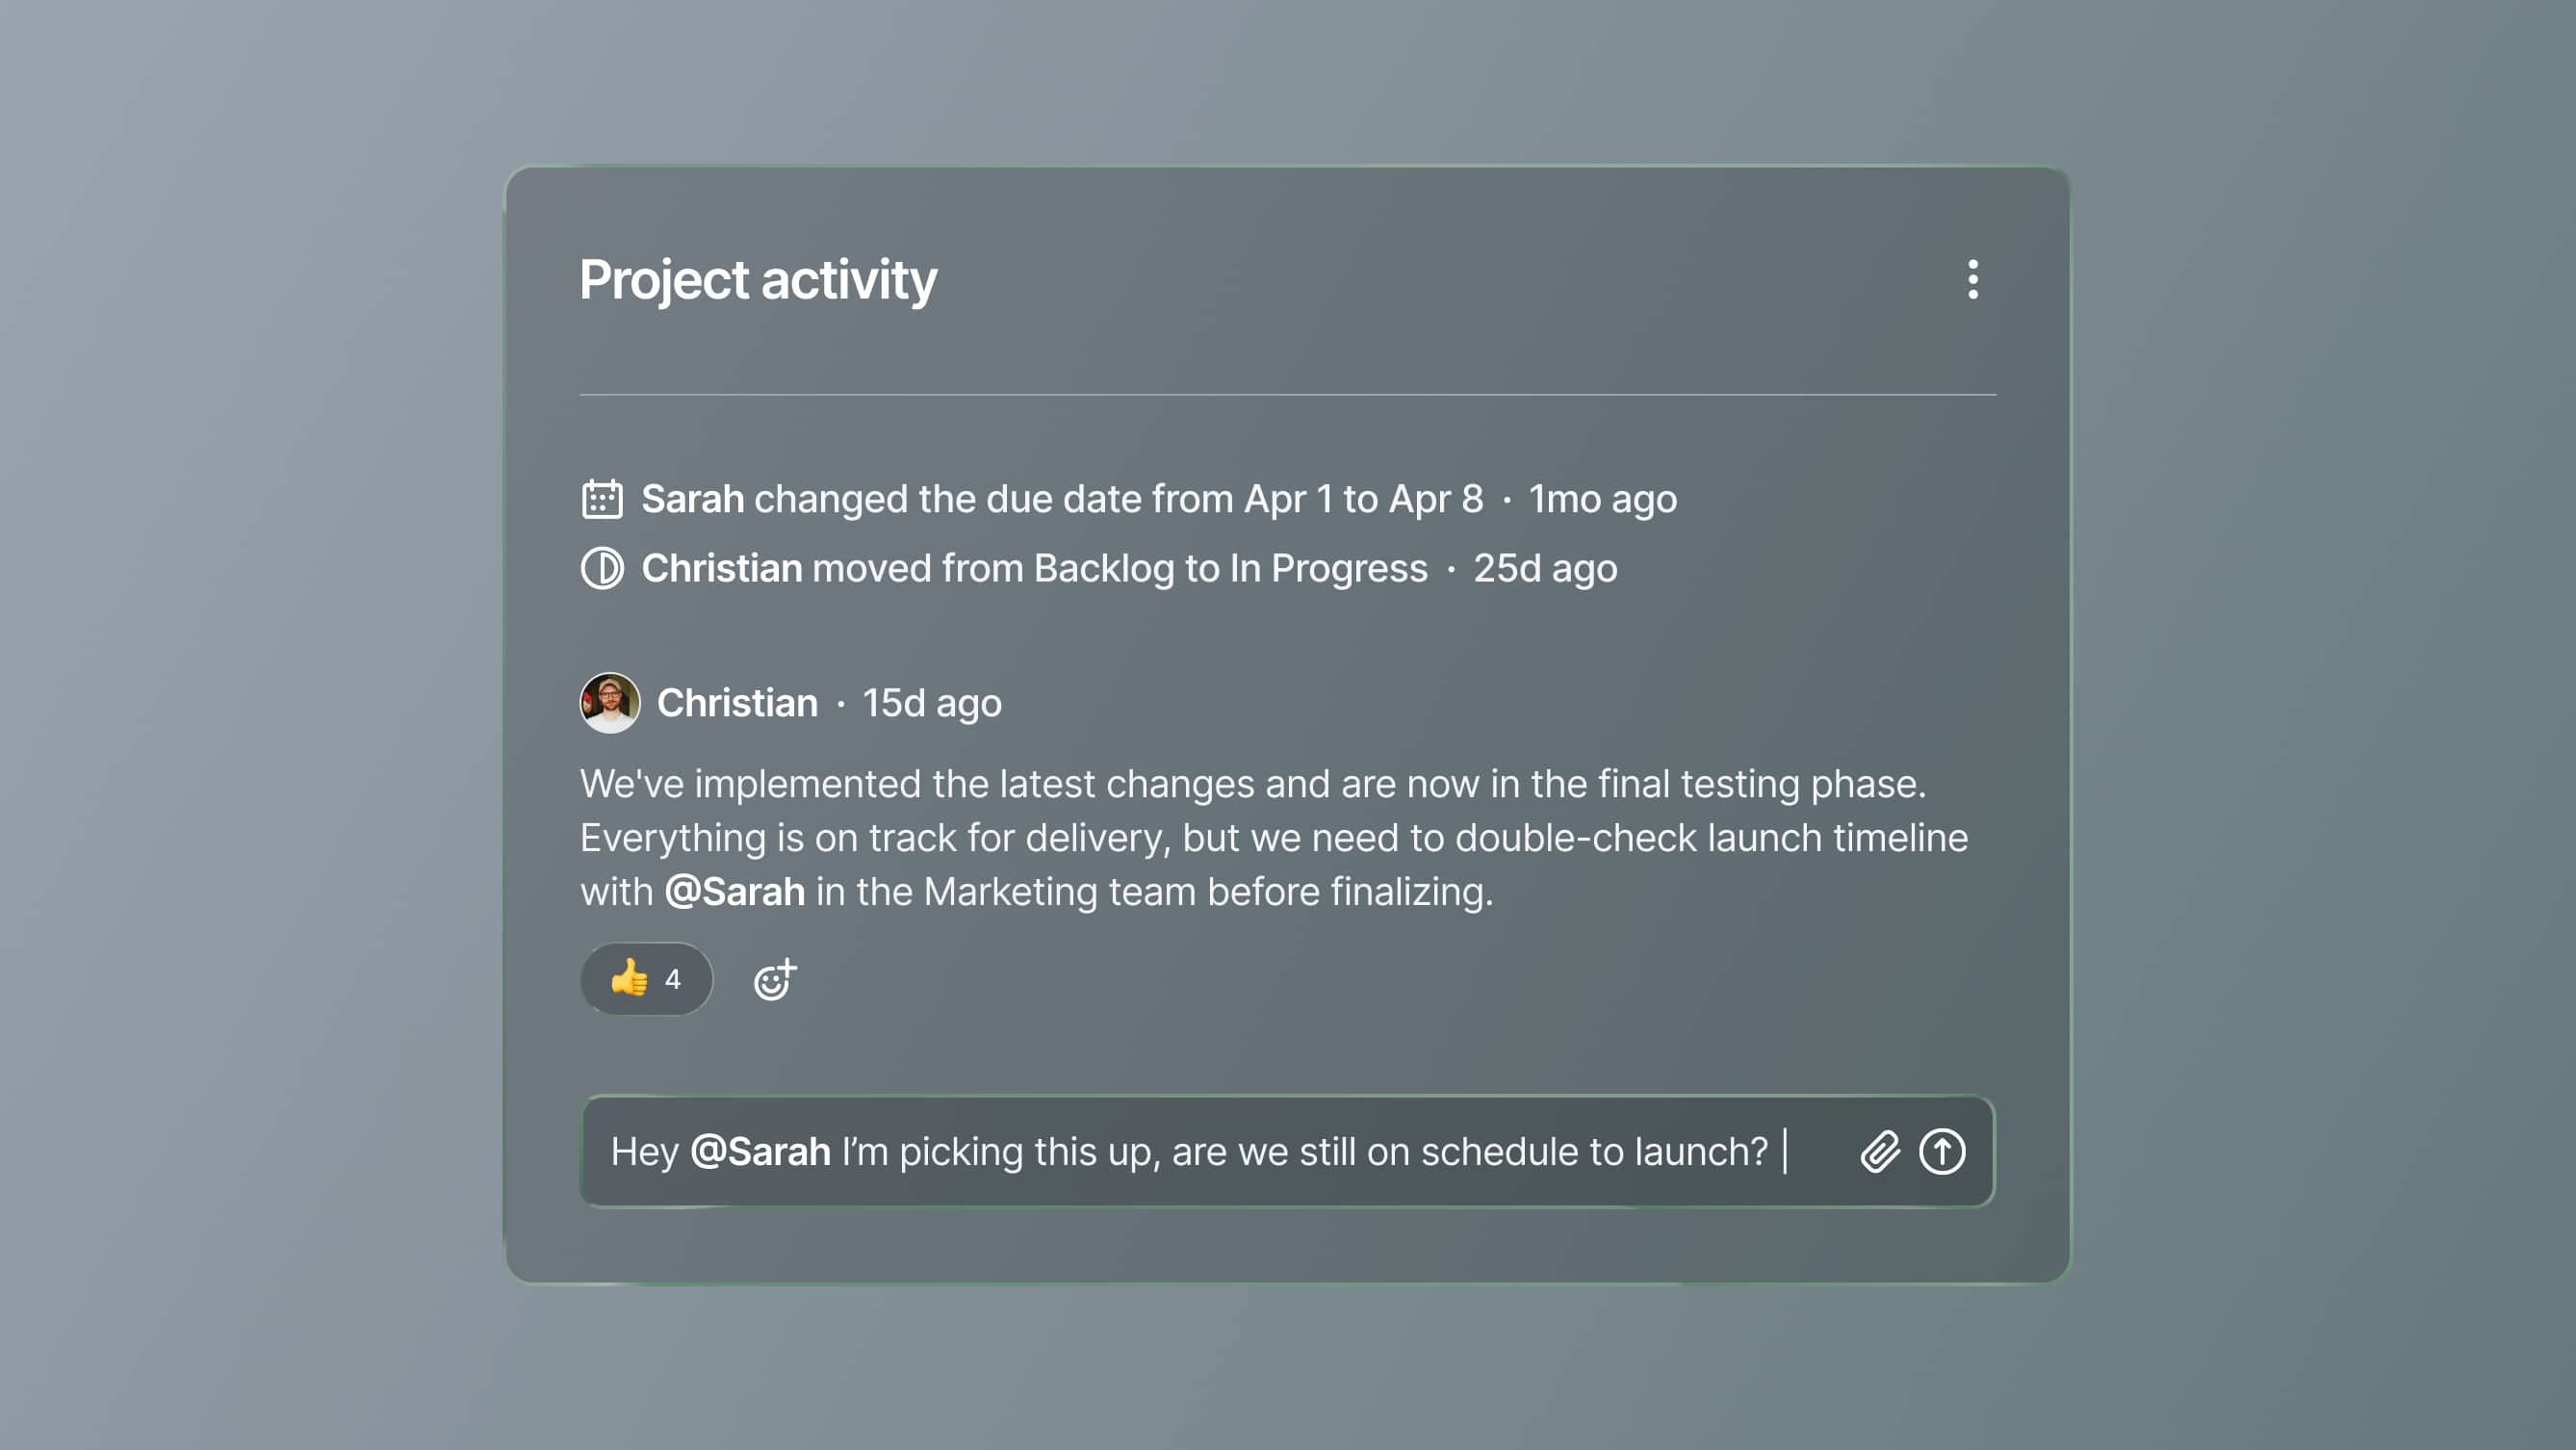Click Christian's name on the comment

[x=737, y=703]
